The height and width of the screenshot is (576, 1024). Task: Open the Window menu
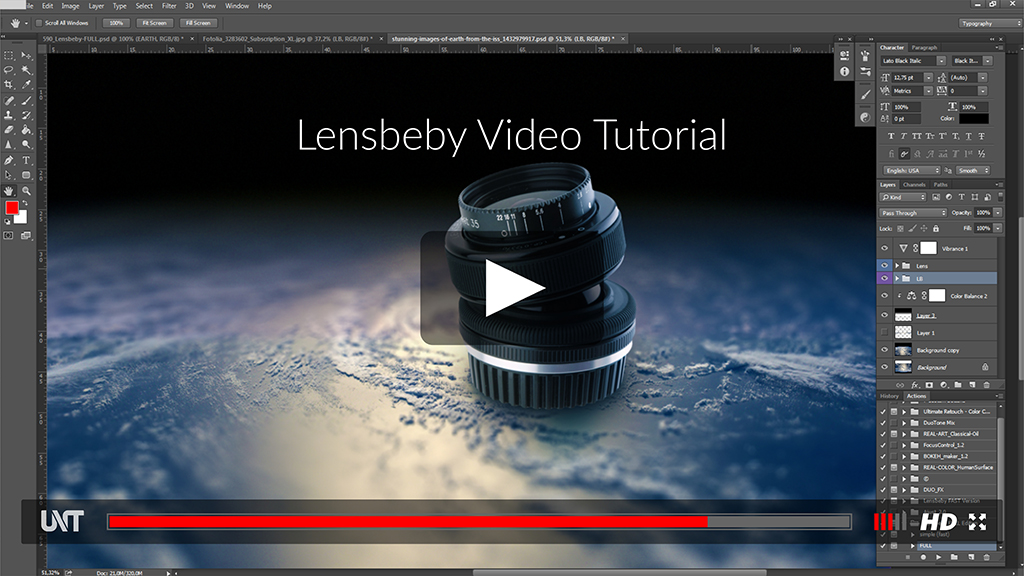click(x=236, y=6)
